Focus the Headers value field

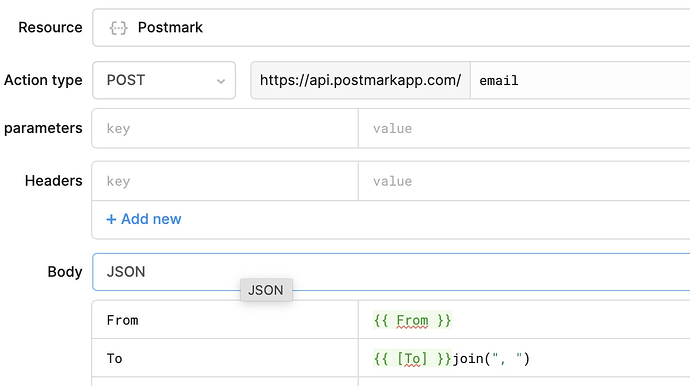[x=525, y=181]
